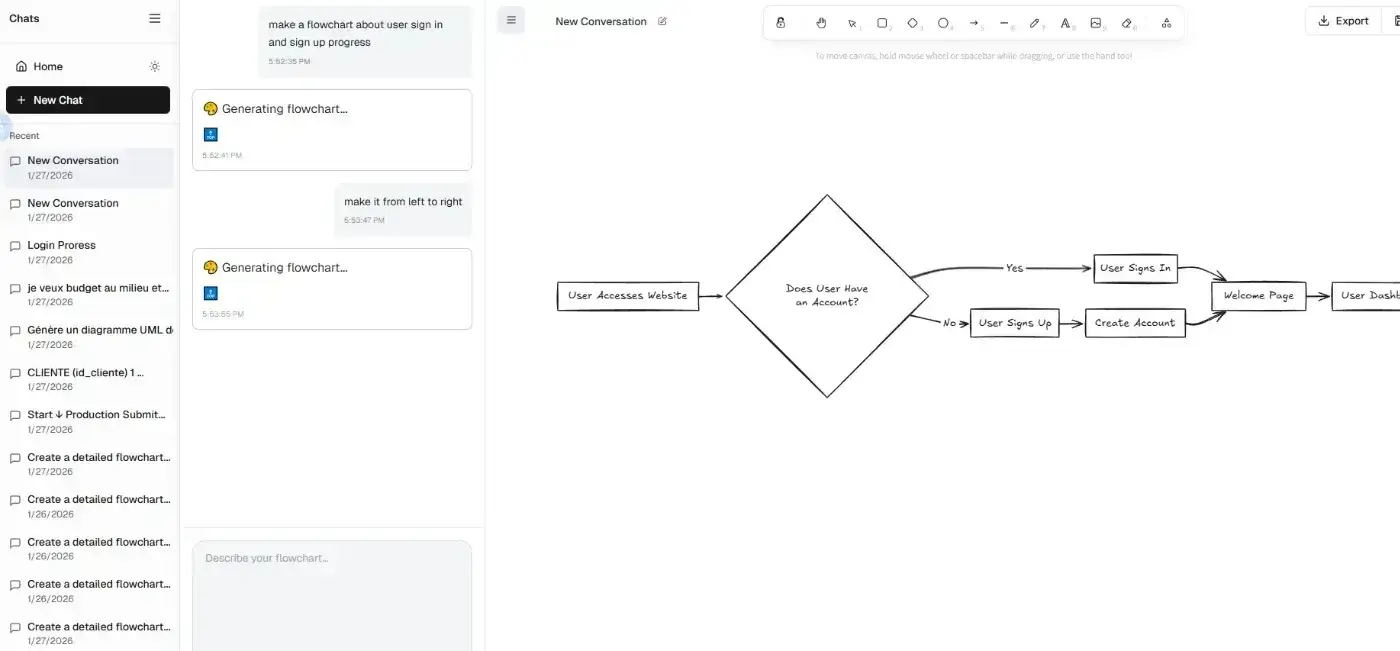Select the Diamond shape tool
This screenshot has height=651, width=1400.
click(x=912, y=22)
